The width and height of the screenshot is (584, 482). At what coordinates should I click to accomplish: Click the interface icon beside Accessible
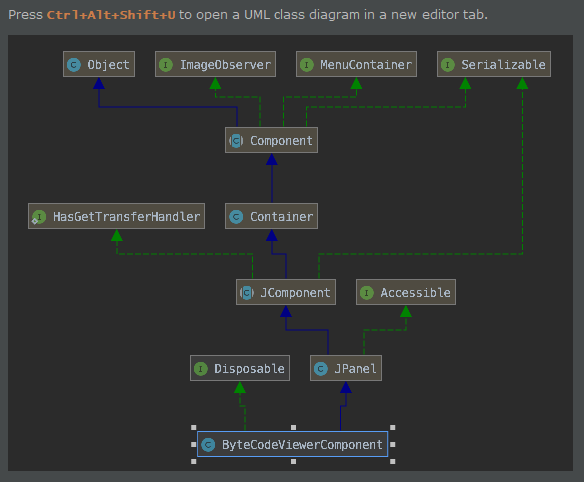[367, 293]
